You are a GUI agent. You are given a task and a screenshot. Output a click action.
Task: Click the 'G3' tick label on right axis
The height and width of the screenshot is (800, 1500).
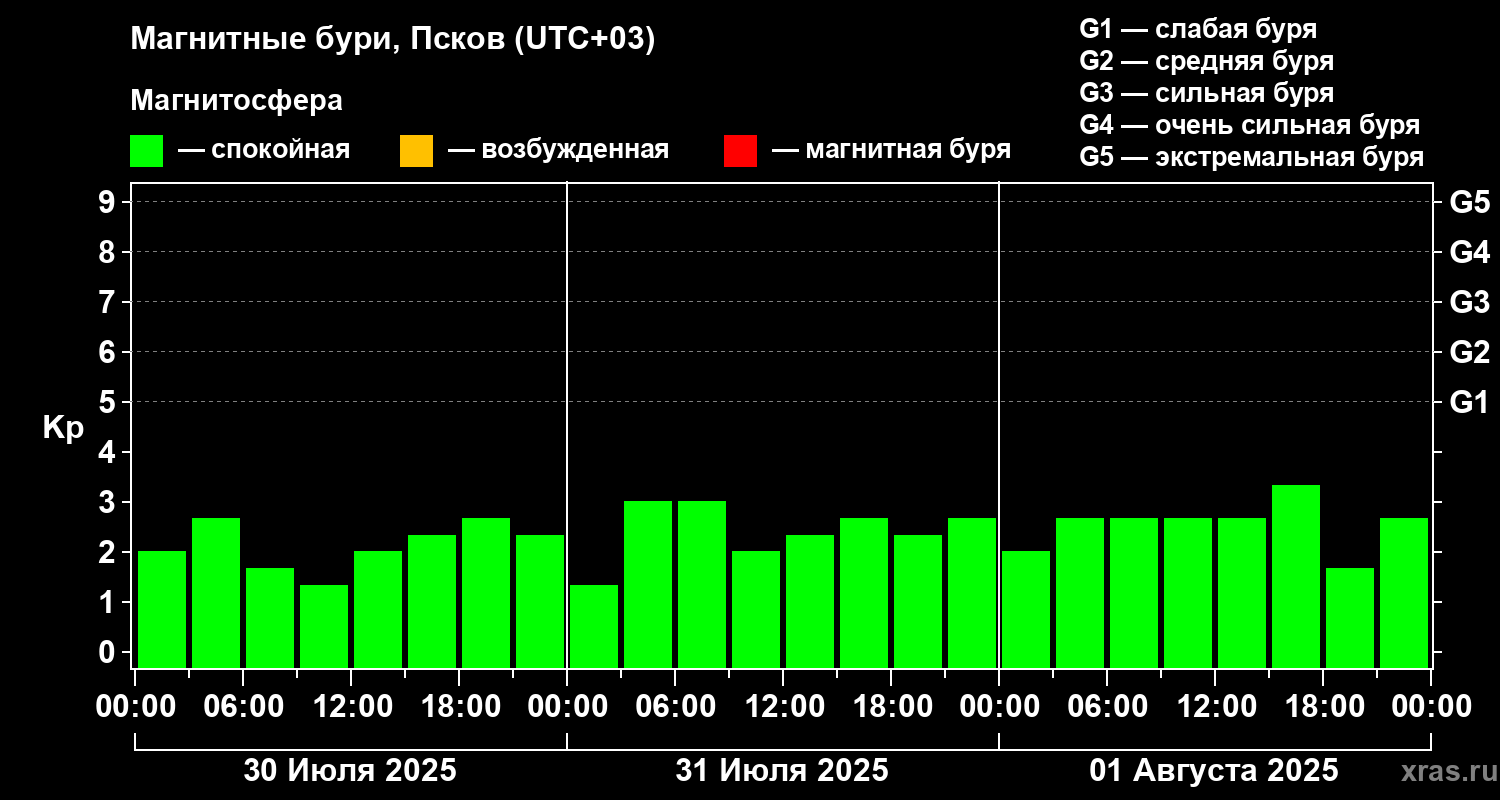coord(1469,302)
